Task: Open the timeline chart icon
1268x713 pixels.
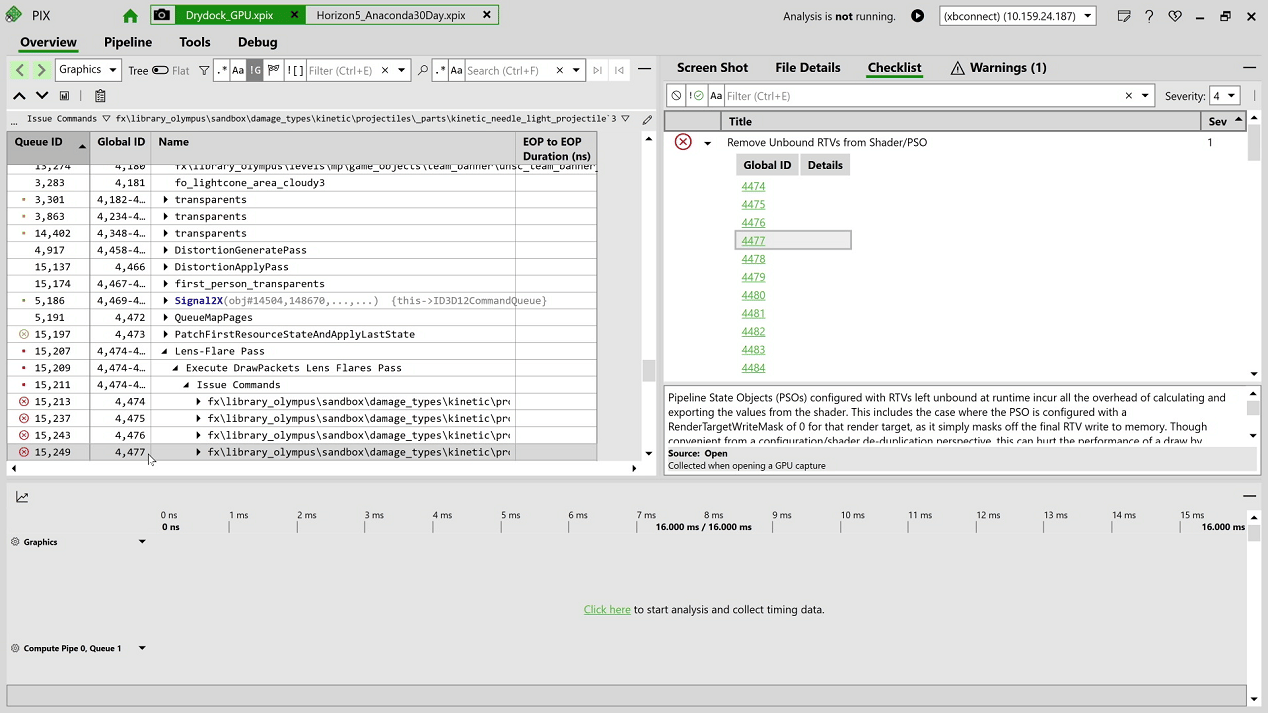Action: 22,497
